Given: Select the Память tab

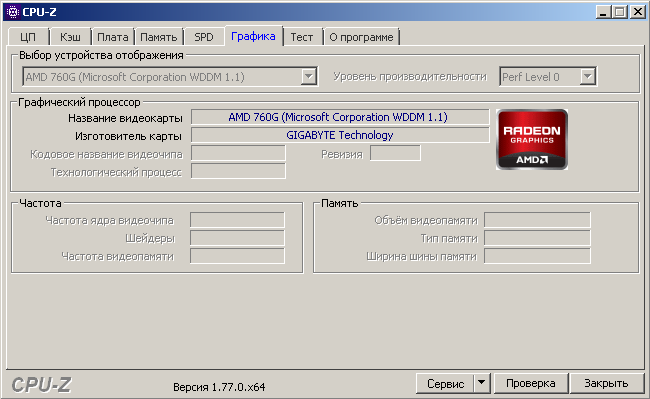Looking at the screenshot, I should [159, 37].
